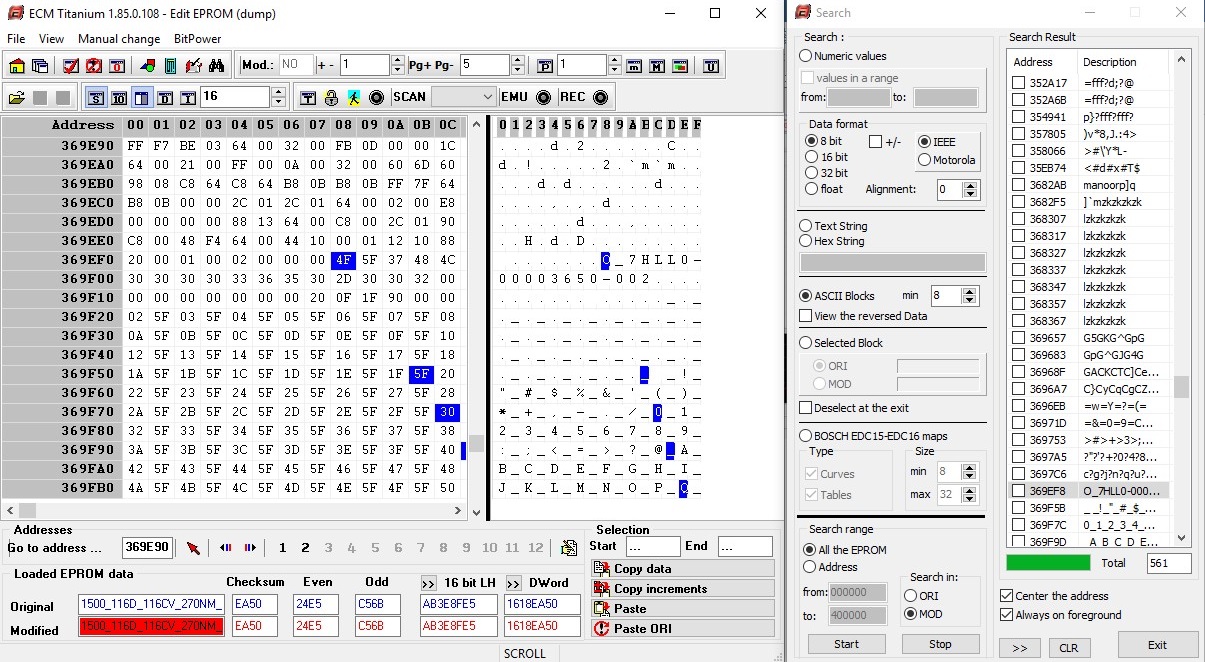Enable View the reversed Data checkbox
Viewport: 1205px width, 662px height.
(863, 316)
